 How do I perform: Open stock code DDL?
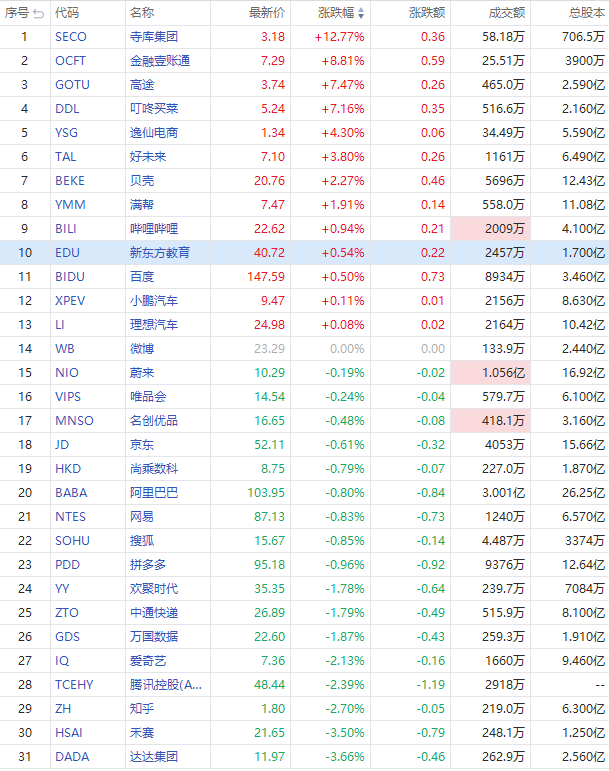(67, 109)
